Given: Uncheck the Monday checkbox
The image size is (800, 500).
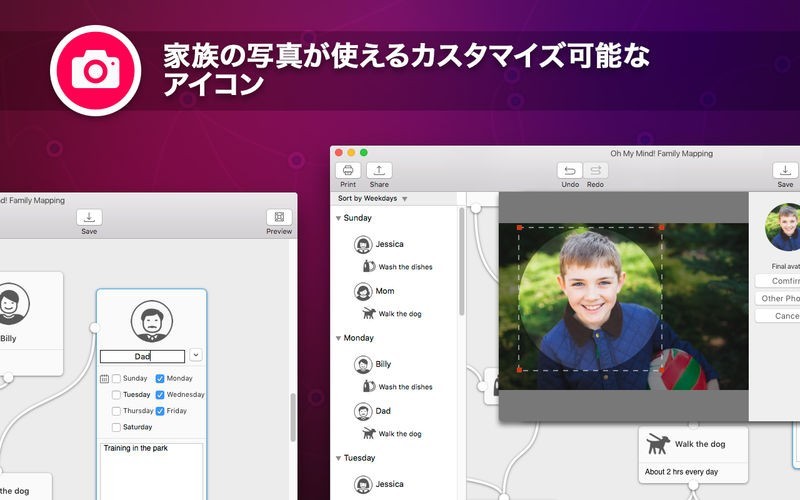Looking at the screenshot, I should [x=160, y=379].
